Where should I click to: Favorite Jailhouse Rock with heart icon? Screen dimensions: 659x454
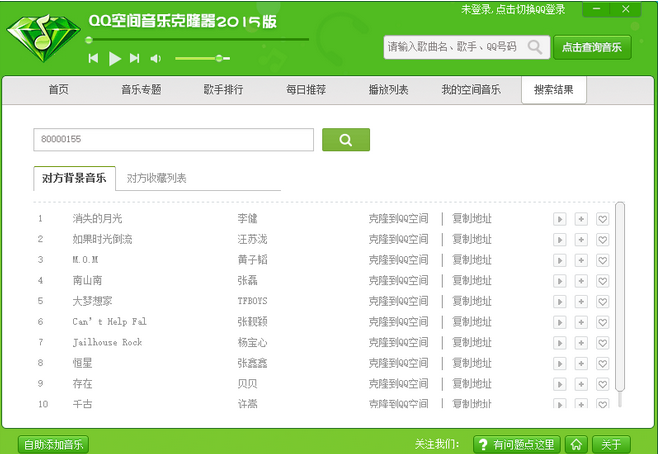click(602, 343)
